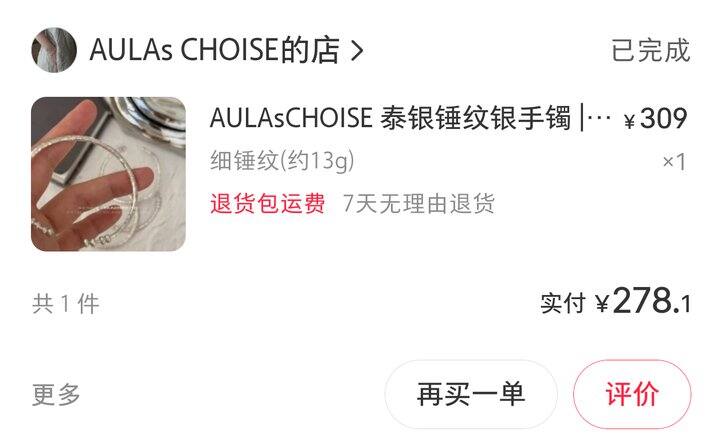This screenshot has height=448, width=720.
Task: Select the 细锤纹(约13g) variant text
Action: coord(282,161)
